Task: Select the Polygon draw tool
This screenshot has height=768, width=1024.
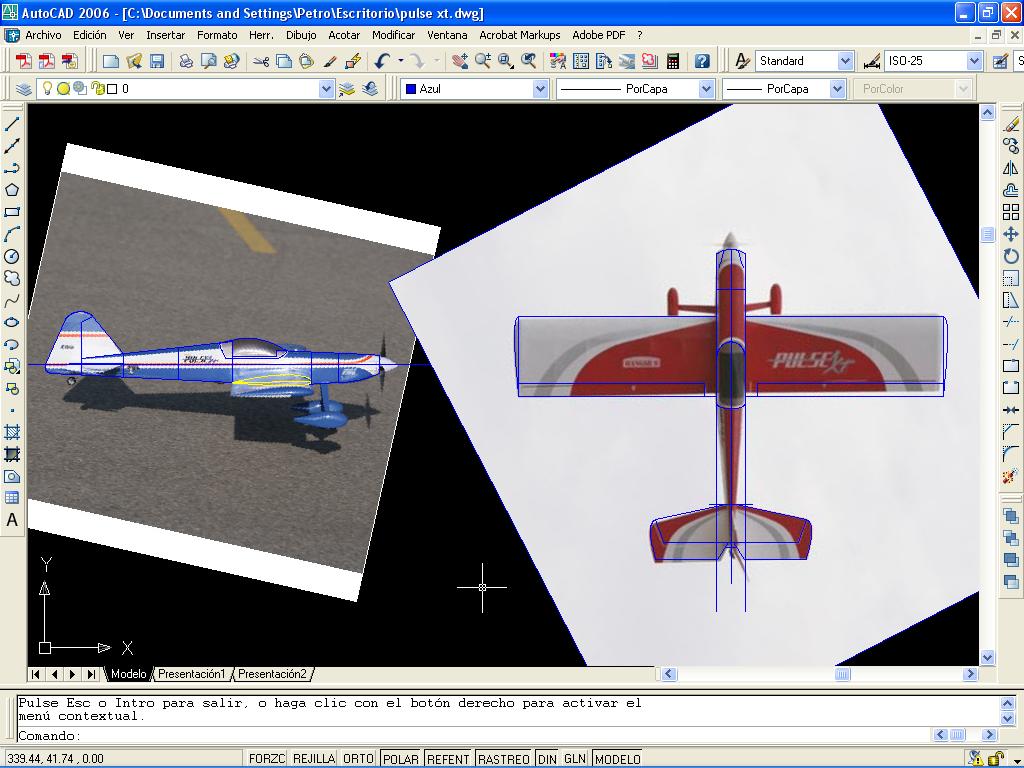Action: pos(12,190)
